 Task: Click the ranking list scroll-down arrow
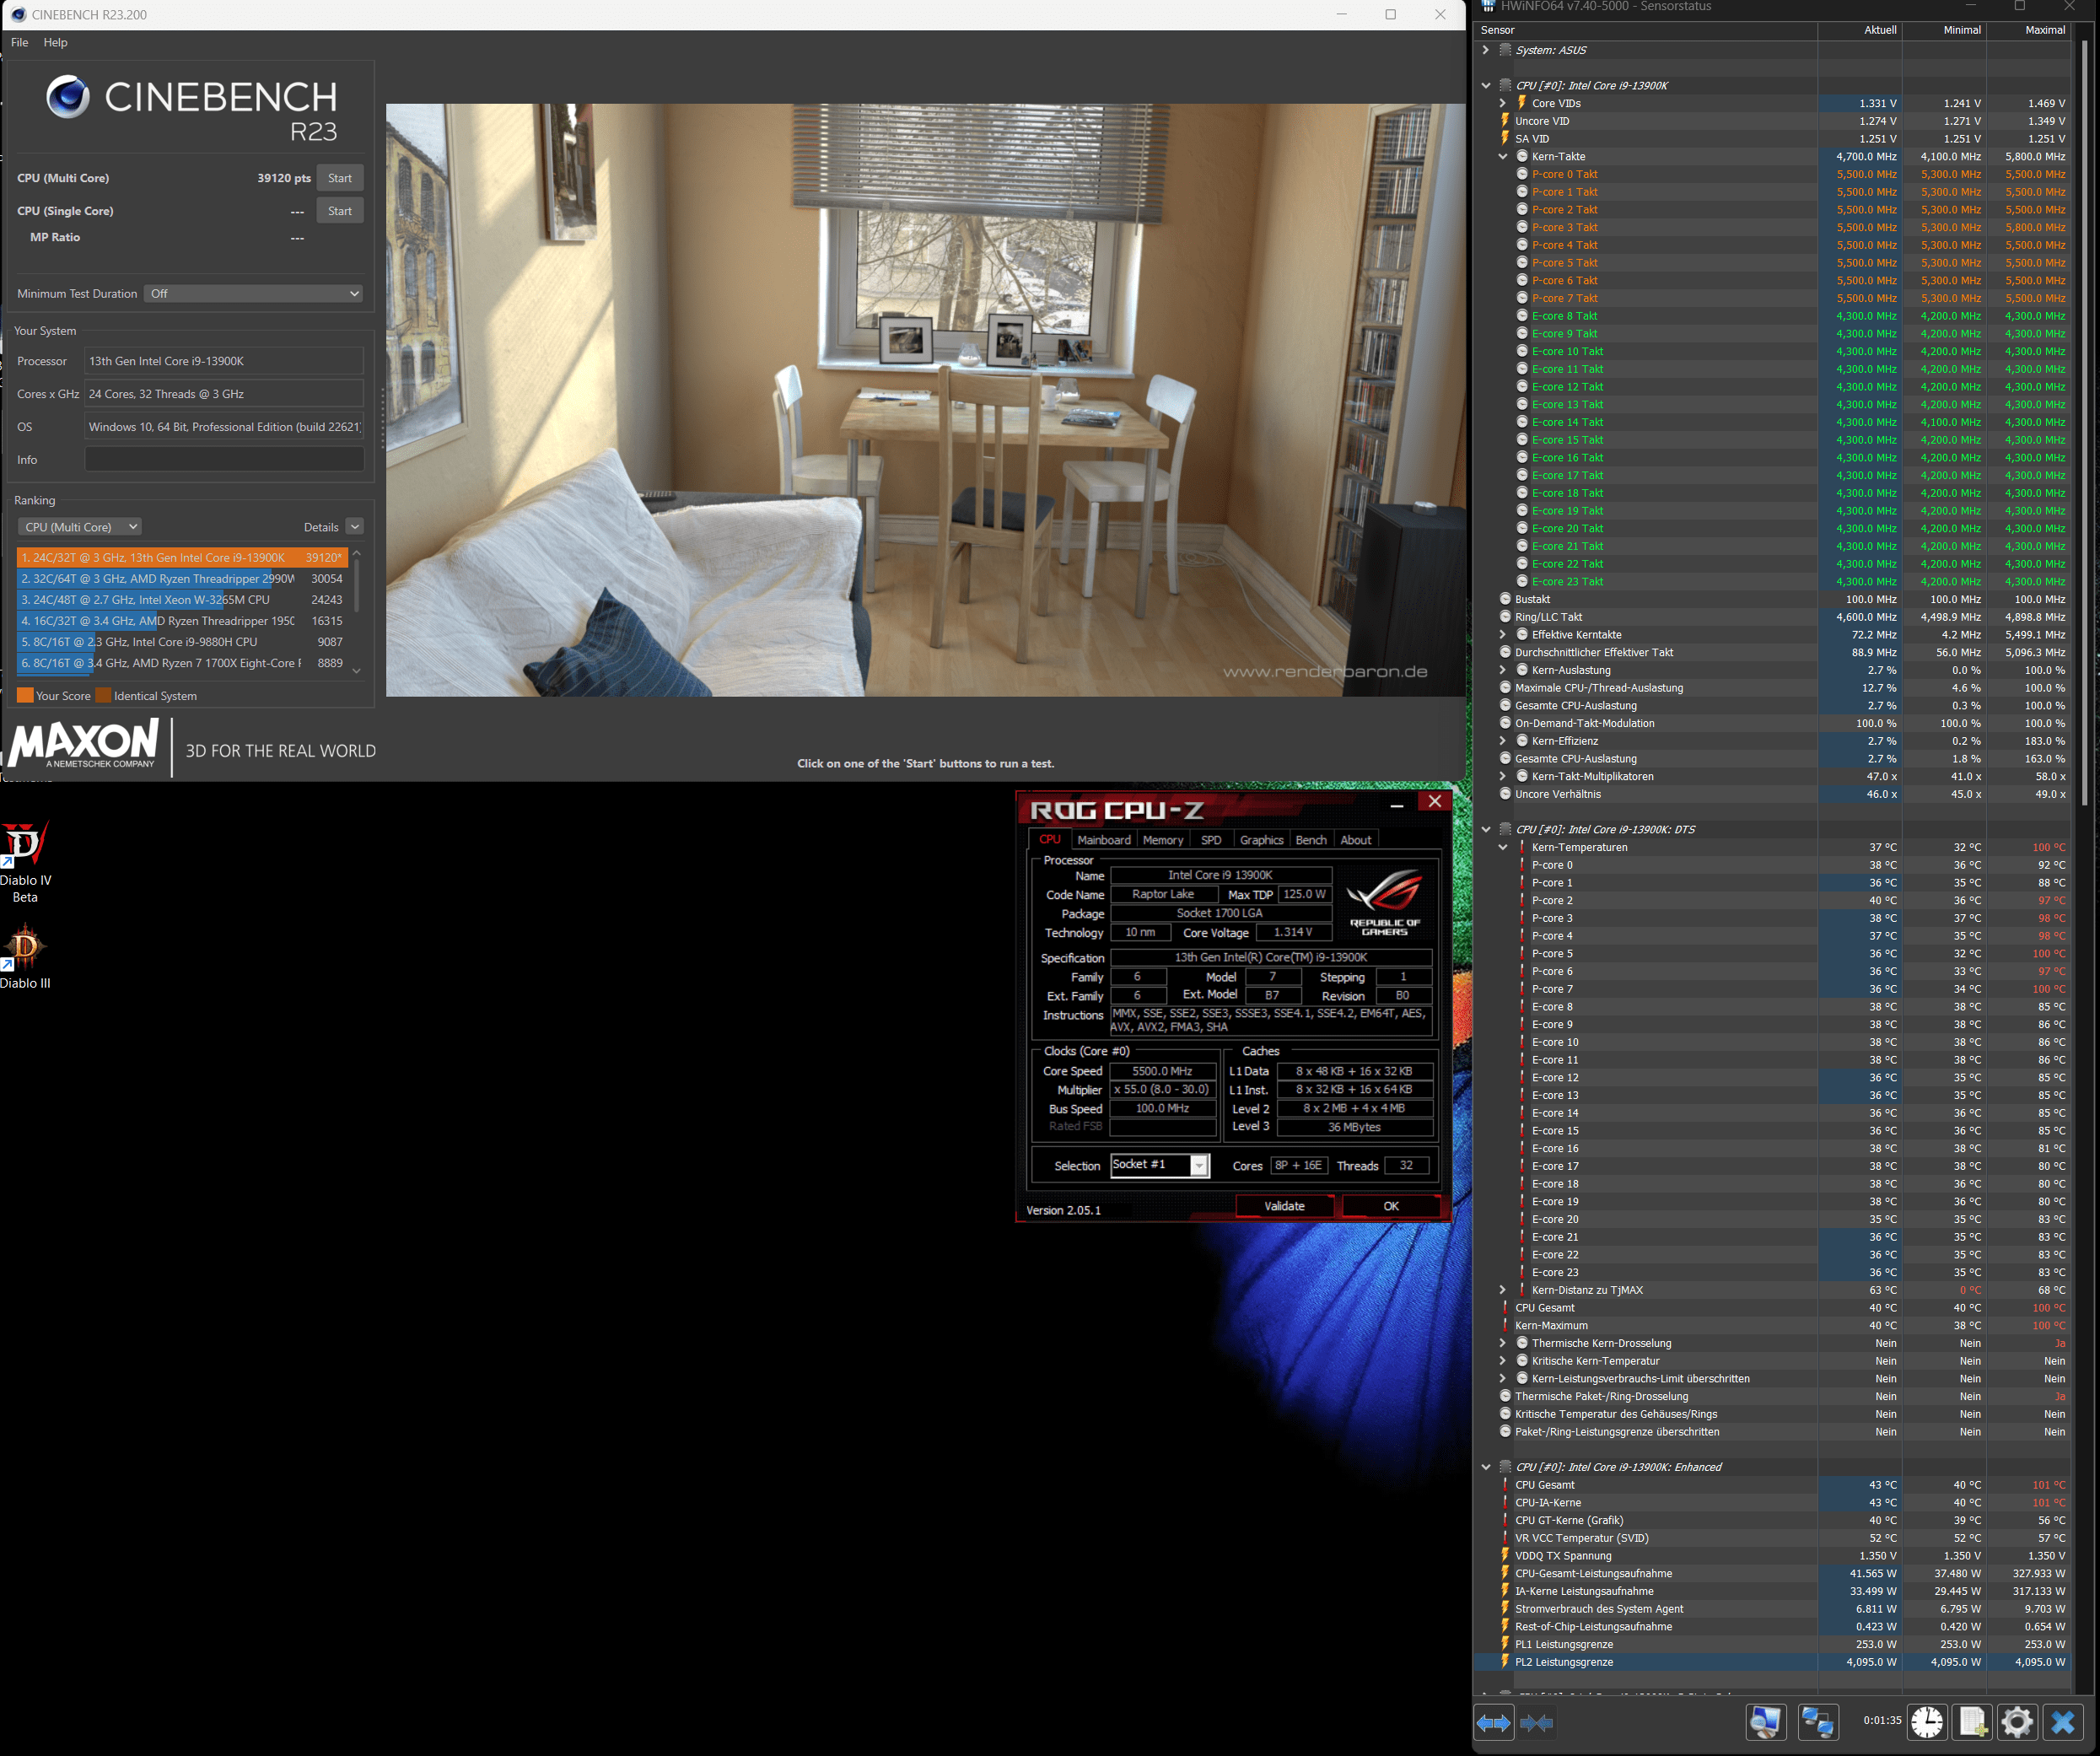[357, 671]
